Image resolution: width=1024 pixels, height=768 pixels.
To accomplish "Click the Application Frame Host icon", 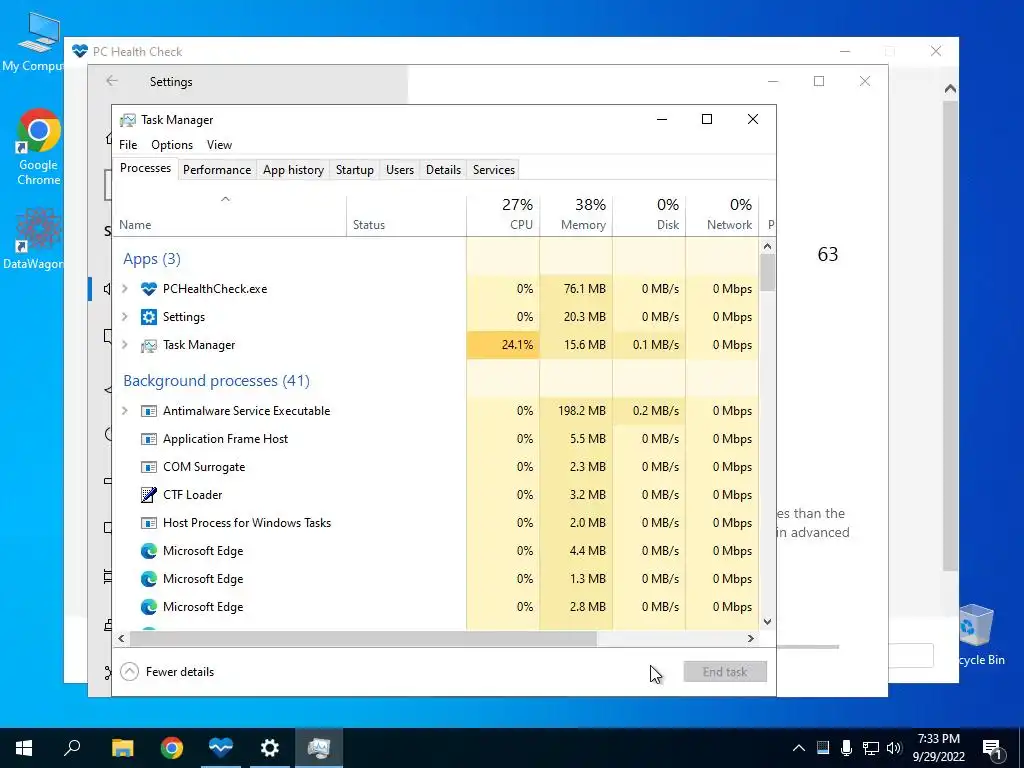I will pyautogui.click(x=149, y=439).
